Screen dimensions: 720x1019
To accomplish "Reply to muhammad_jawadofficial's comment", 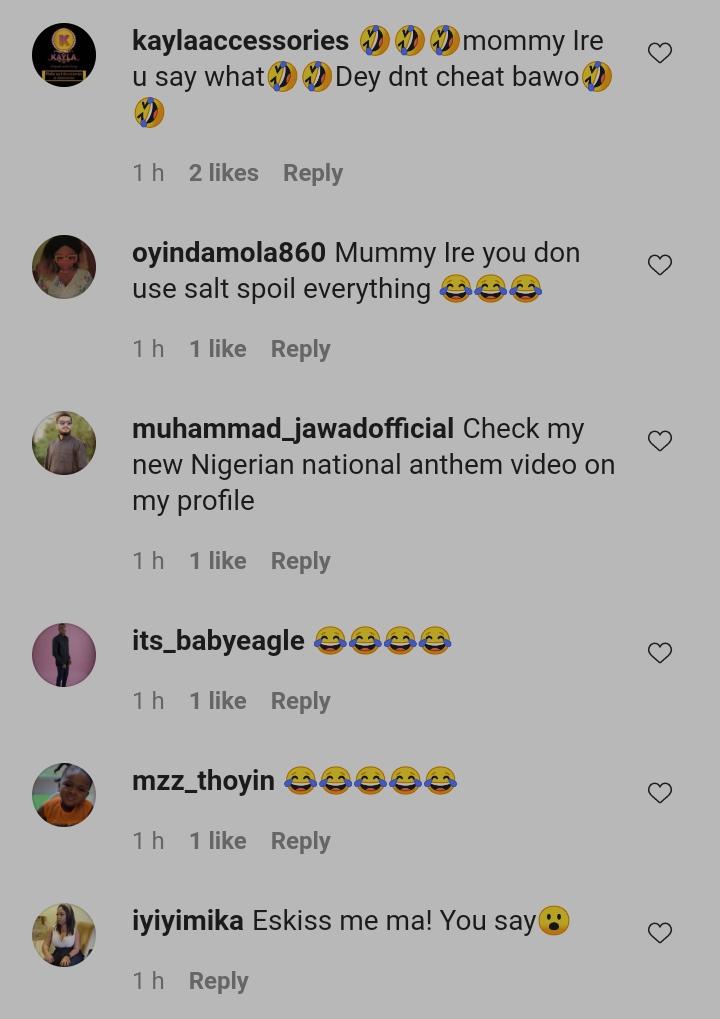I will (x=300, y=561).
